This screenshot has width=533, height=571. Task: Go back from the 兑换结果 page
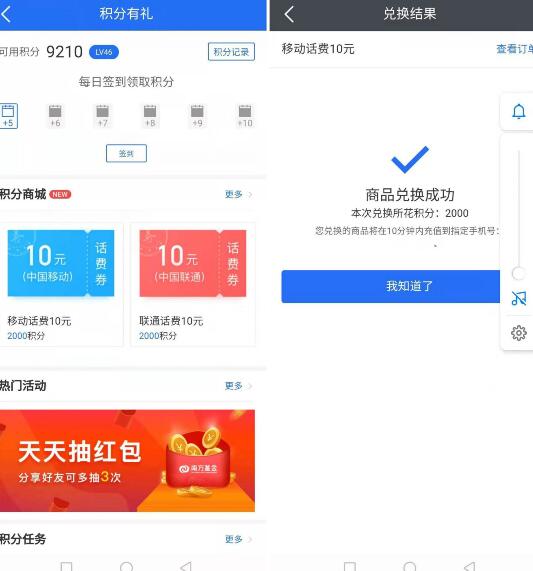point(289,15)
